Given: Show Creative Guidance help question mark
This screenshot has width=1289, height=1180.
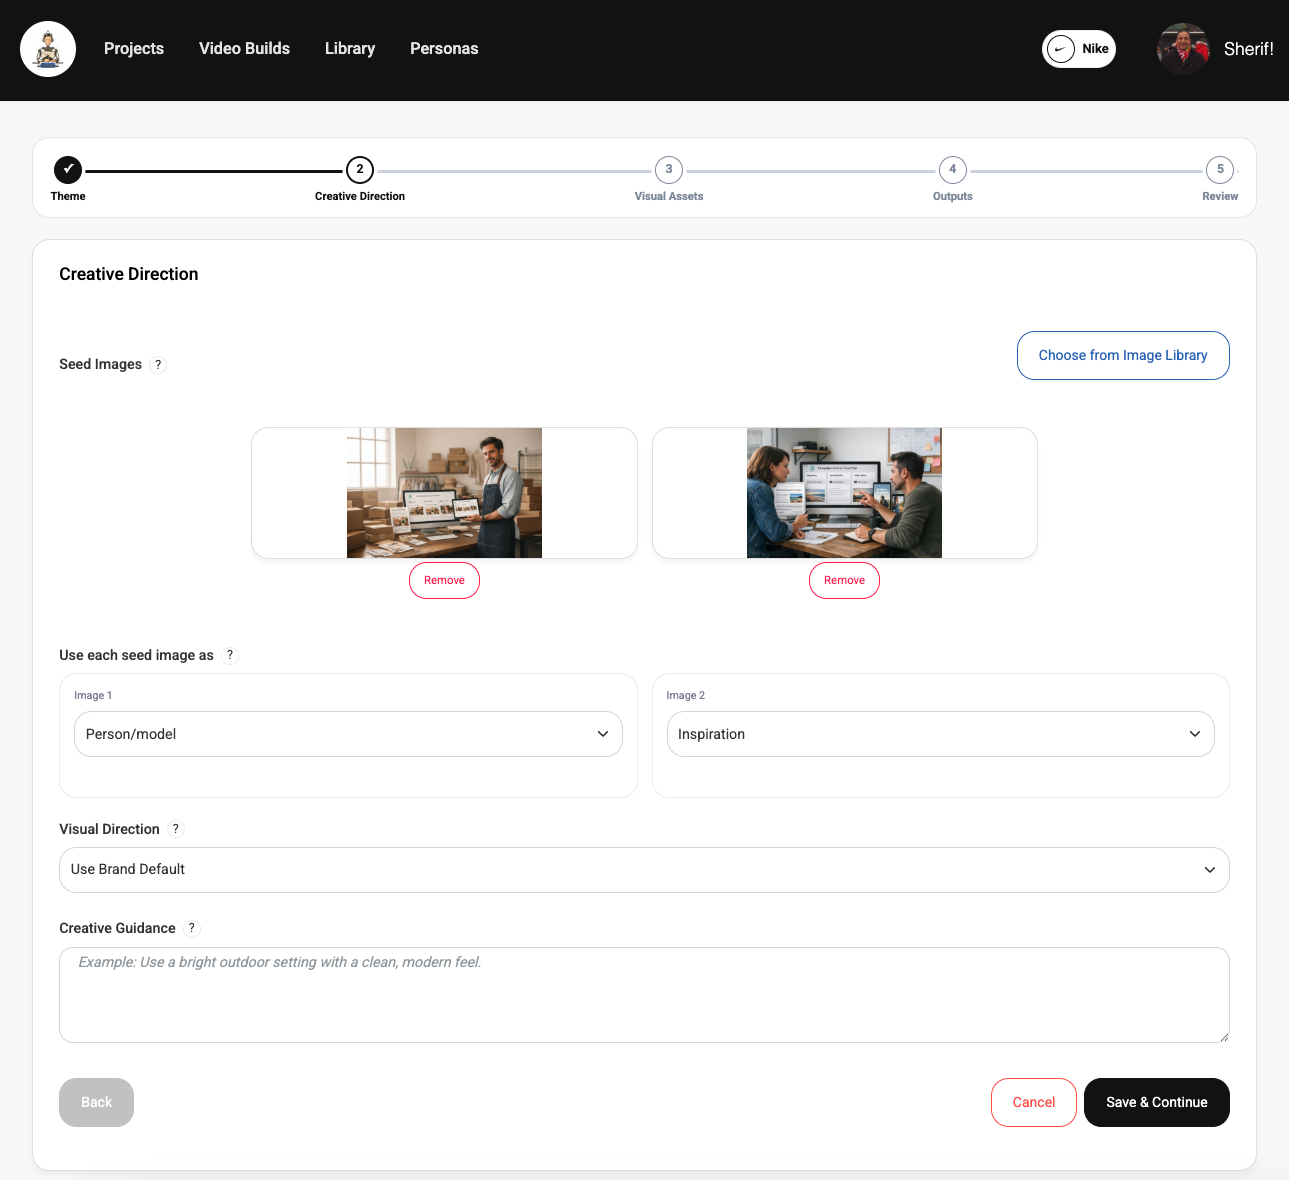Looking at the screenshot, I should [192, 928].
